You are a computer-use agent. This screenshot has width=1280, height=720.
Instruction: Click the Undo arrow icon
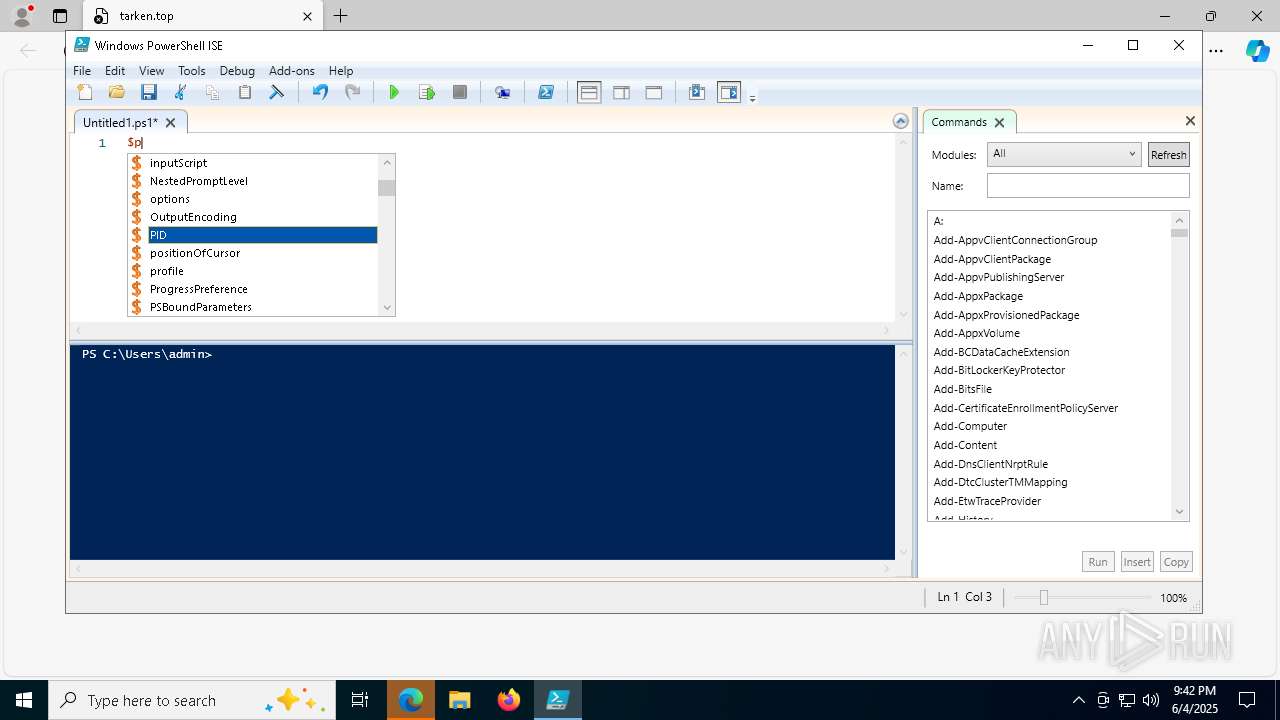[320, 92]
